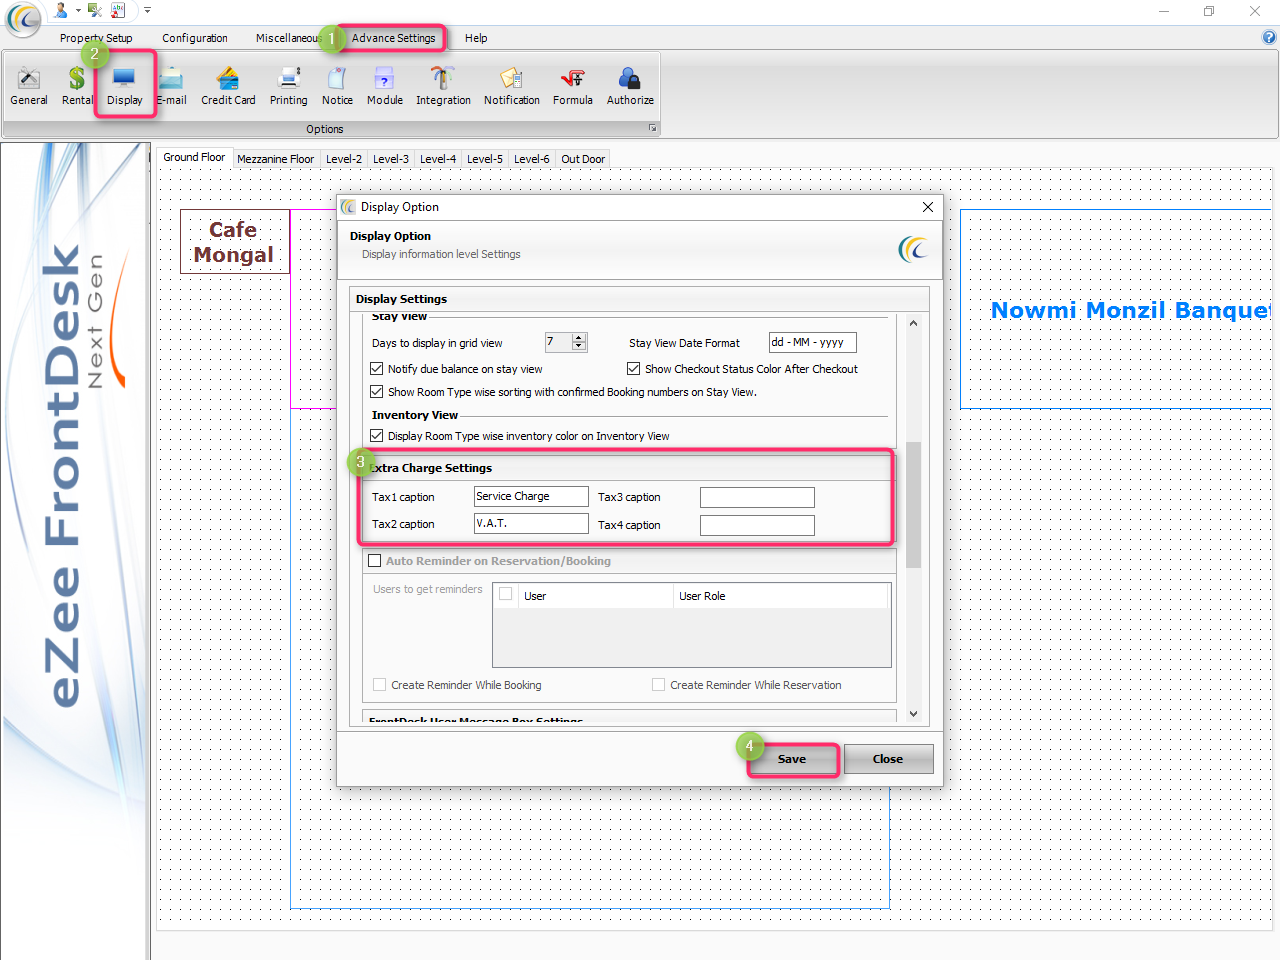
Task: Click the Close button in dialog
Action: pos(888,759)
